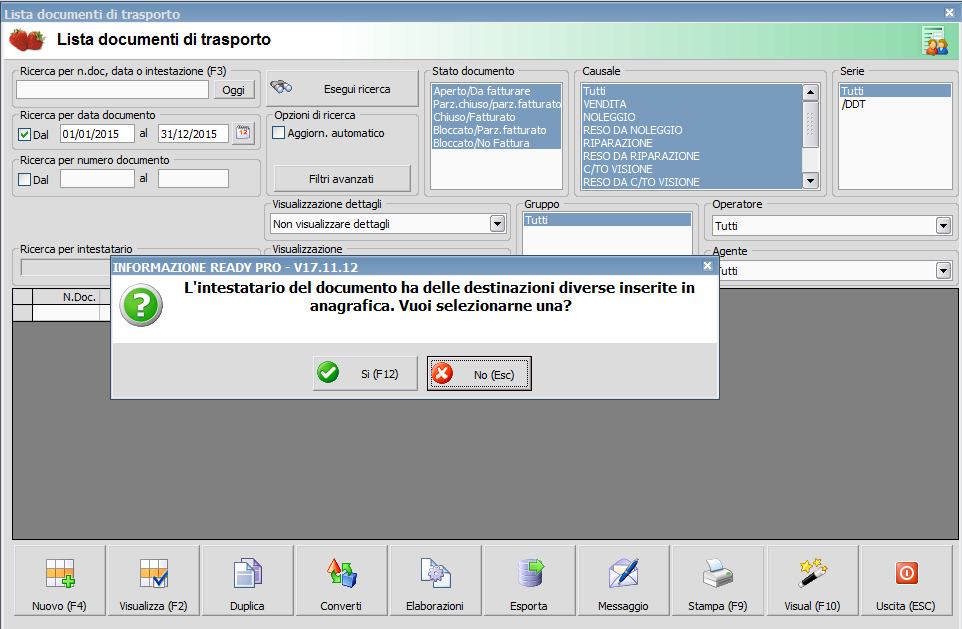Open Filtri avanzati advanced filters

[342, 179]
